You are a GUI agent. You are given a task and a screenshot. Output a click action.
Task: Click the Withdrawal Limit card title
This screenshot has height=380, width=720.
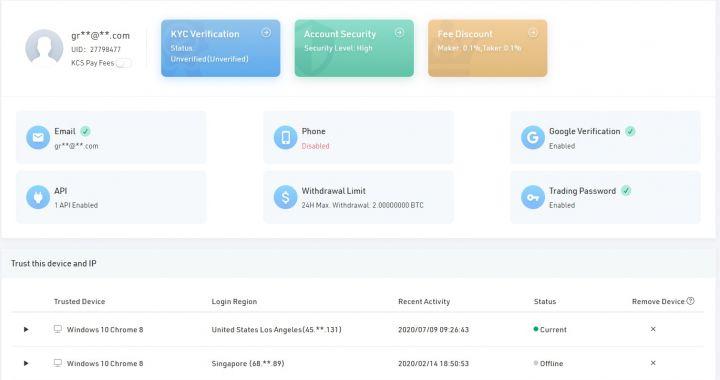[x=333, y=190]
